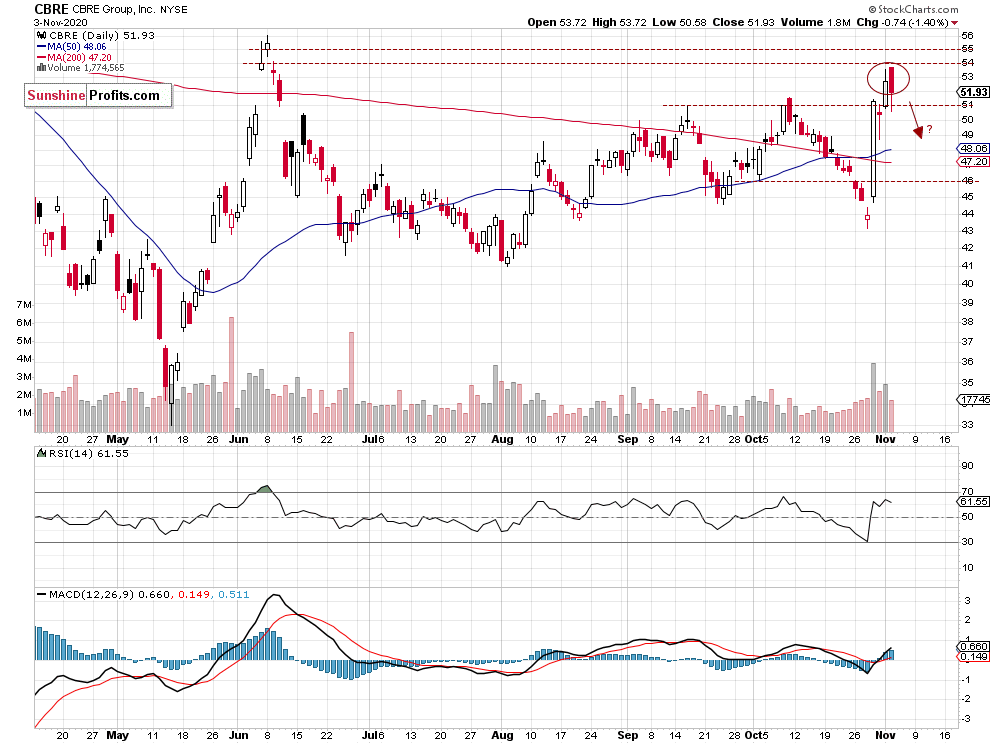990x744 pixels.
Task: Click the 70 overbought level on RSI axis
Action: click(x=967, y=491)
